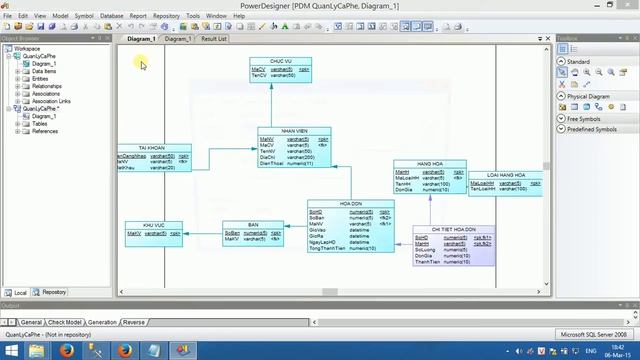Viewport: 640px width, 360px height.
Task: Select the Zoom In tool in Toolbox
Action: coord(587,72)
